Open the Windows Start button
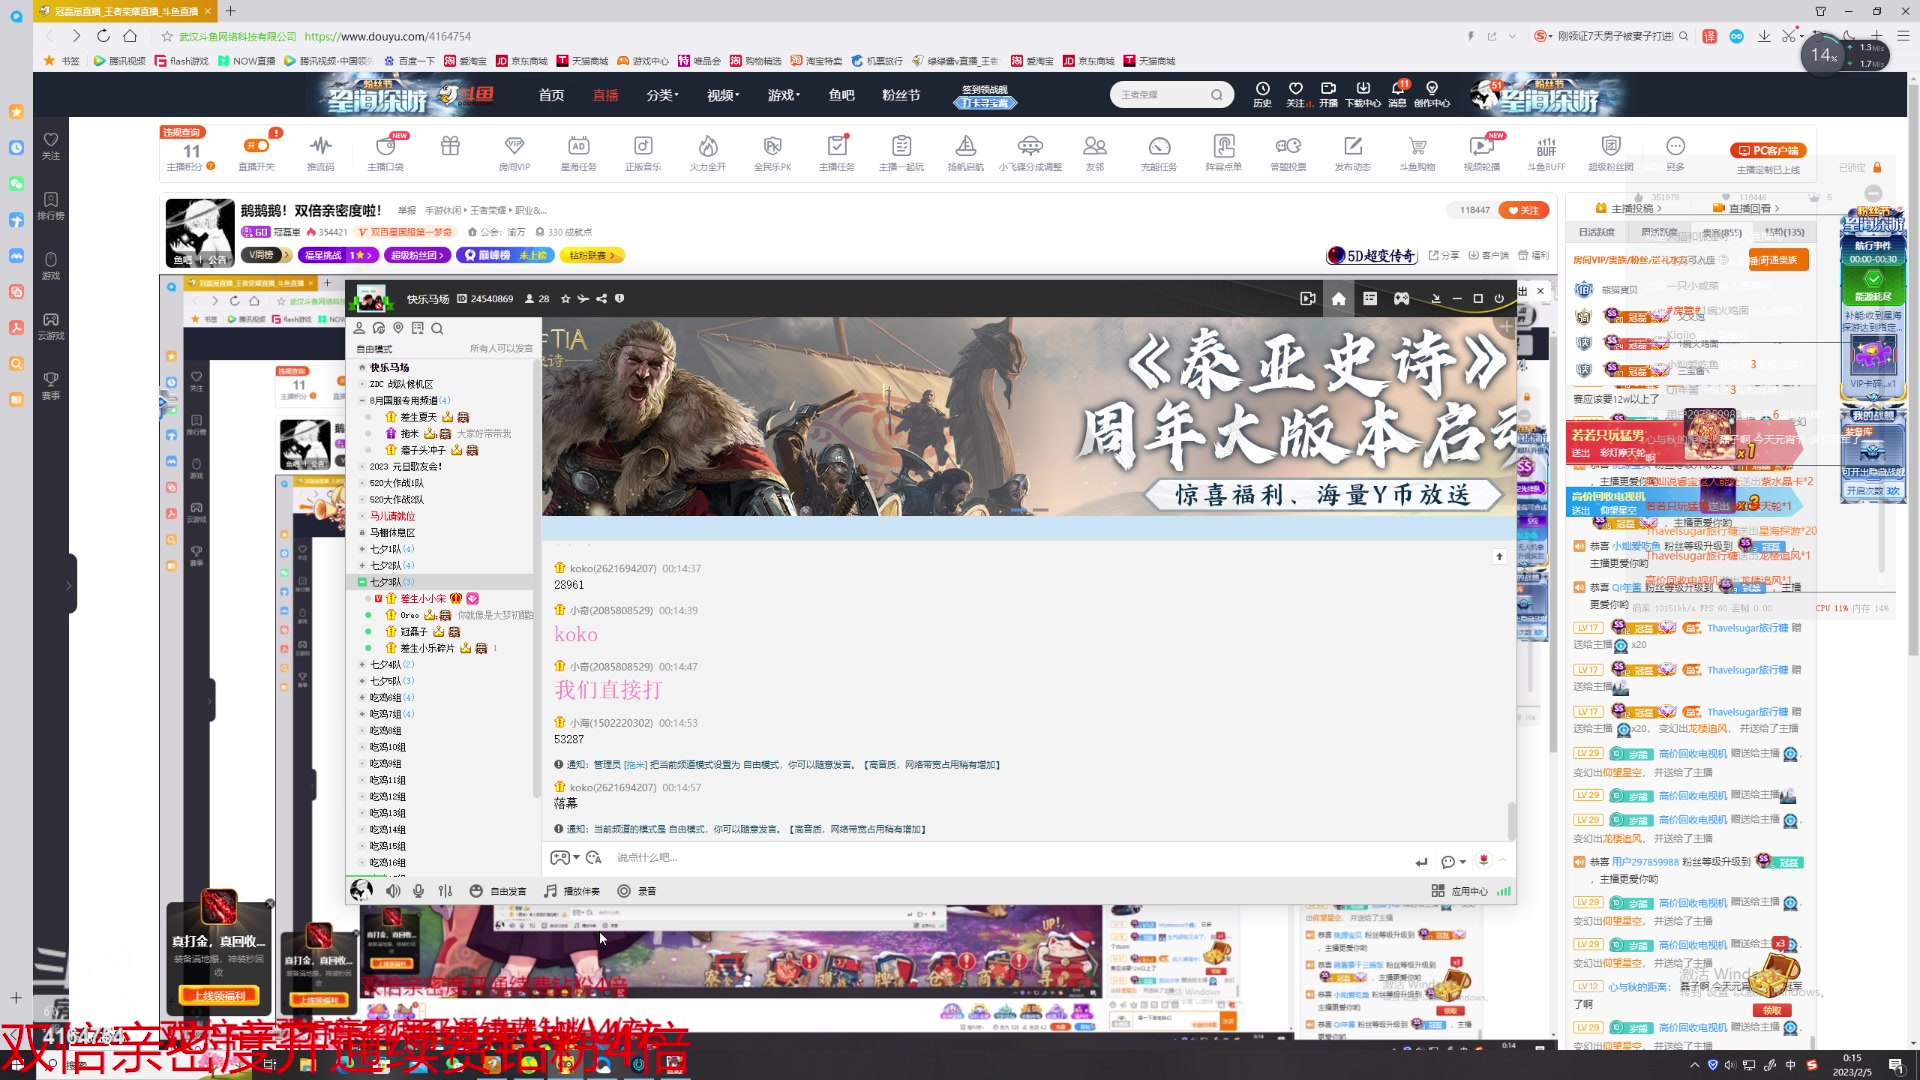 coord(17,1065)
